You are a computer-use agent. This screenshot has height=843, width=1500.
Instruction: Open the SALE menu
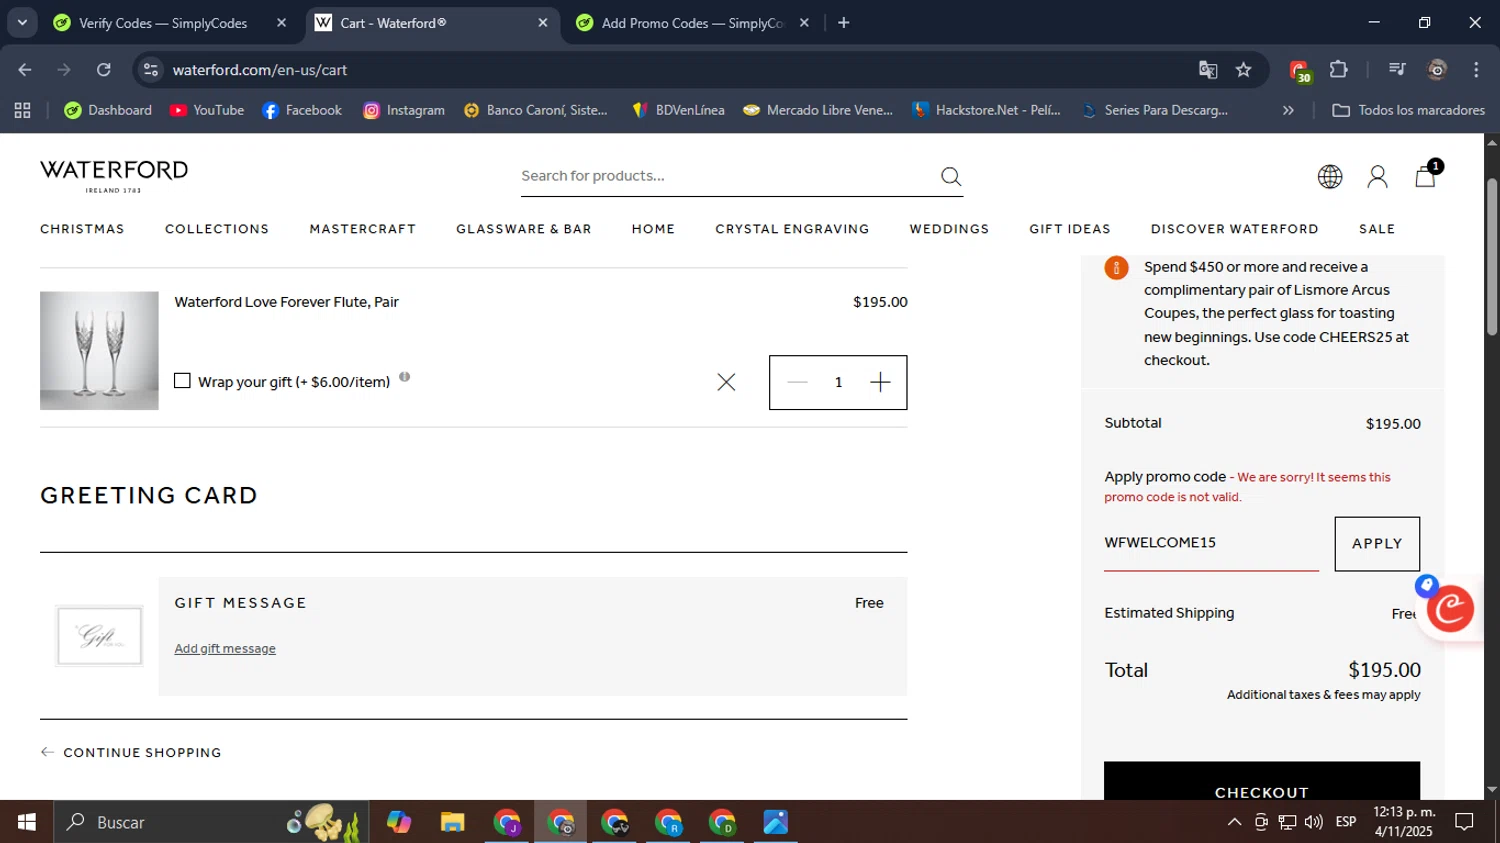1377,229
